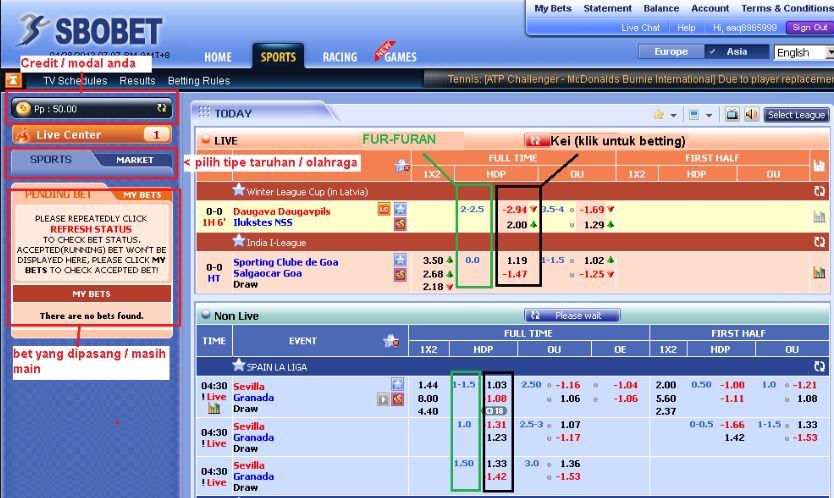Open the SPORTS main tab
The image size is (834, 498).
coord(278,57)
